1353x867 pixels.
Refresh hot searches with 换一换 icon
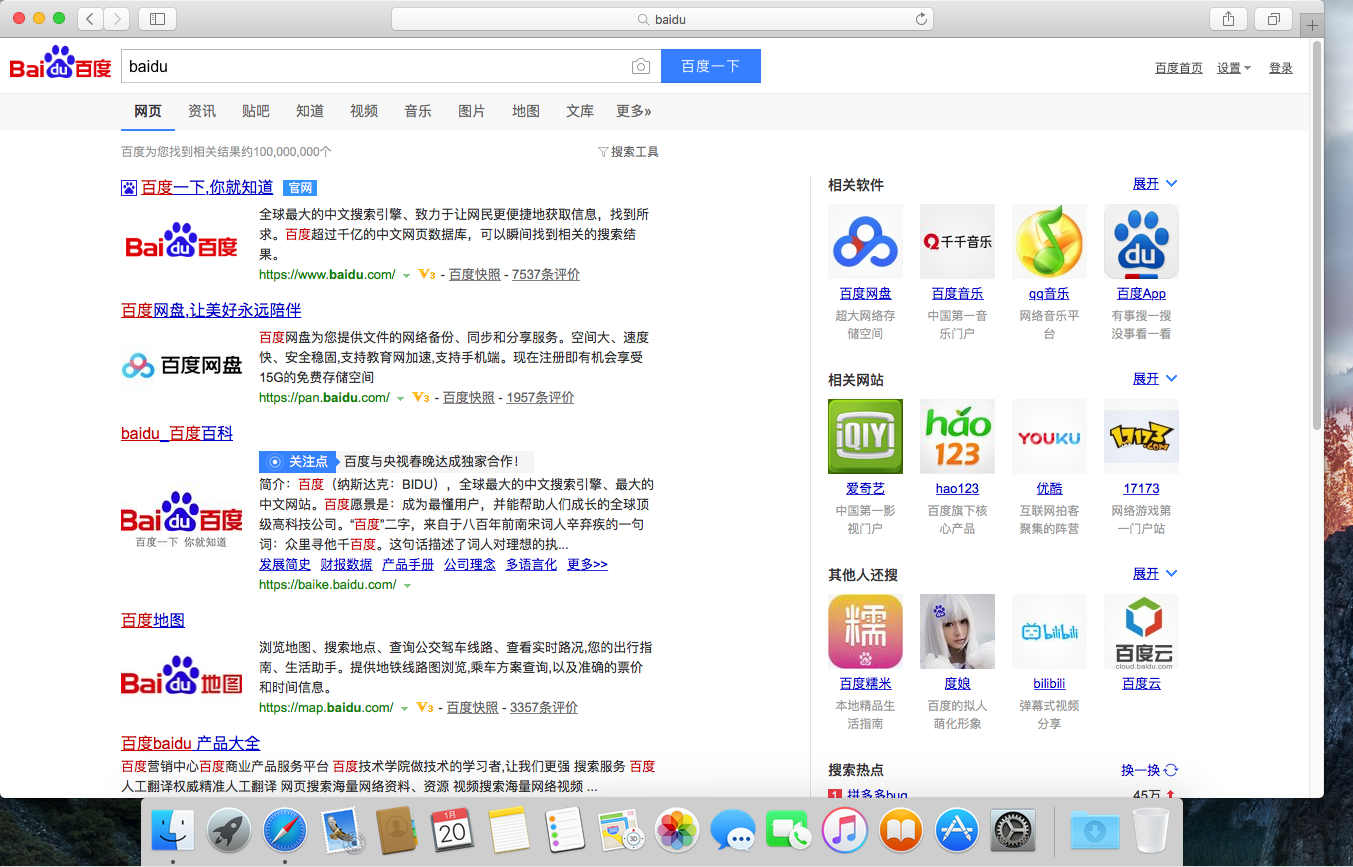pyautogui.click(x=1171, y=770)
